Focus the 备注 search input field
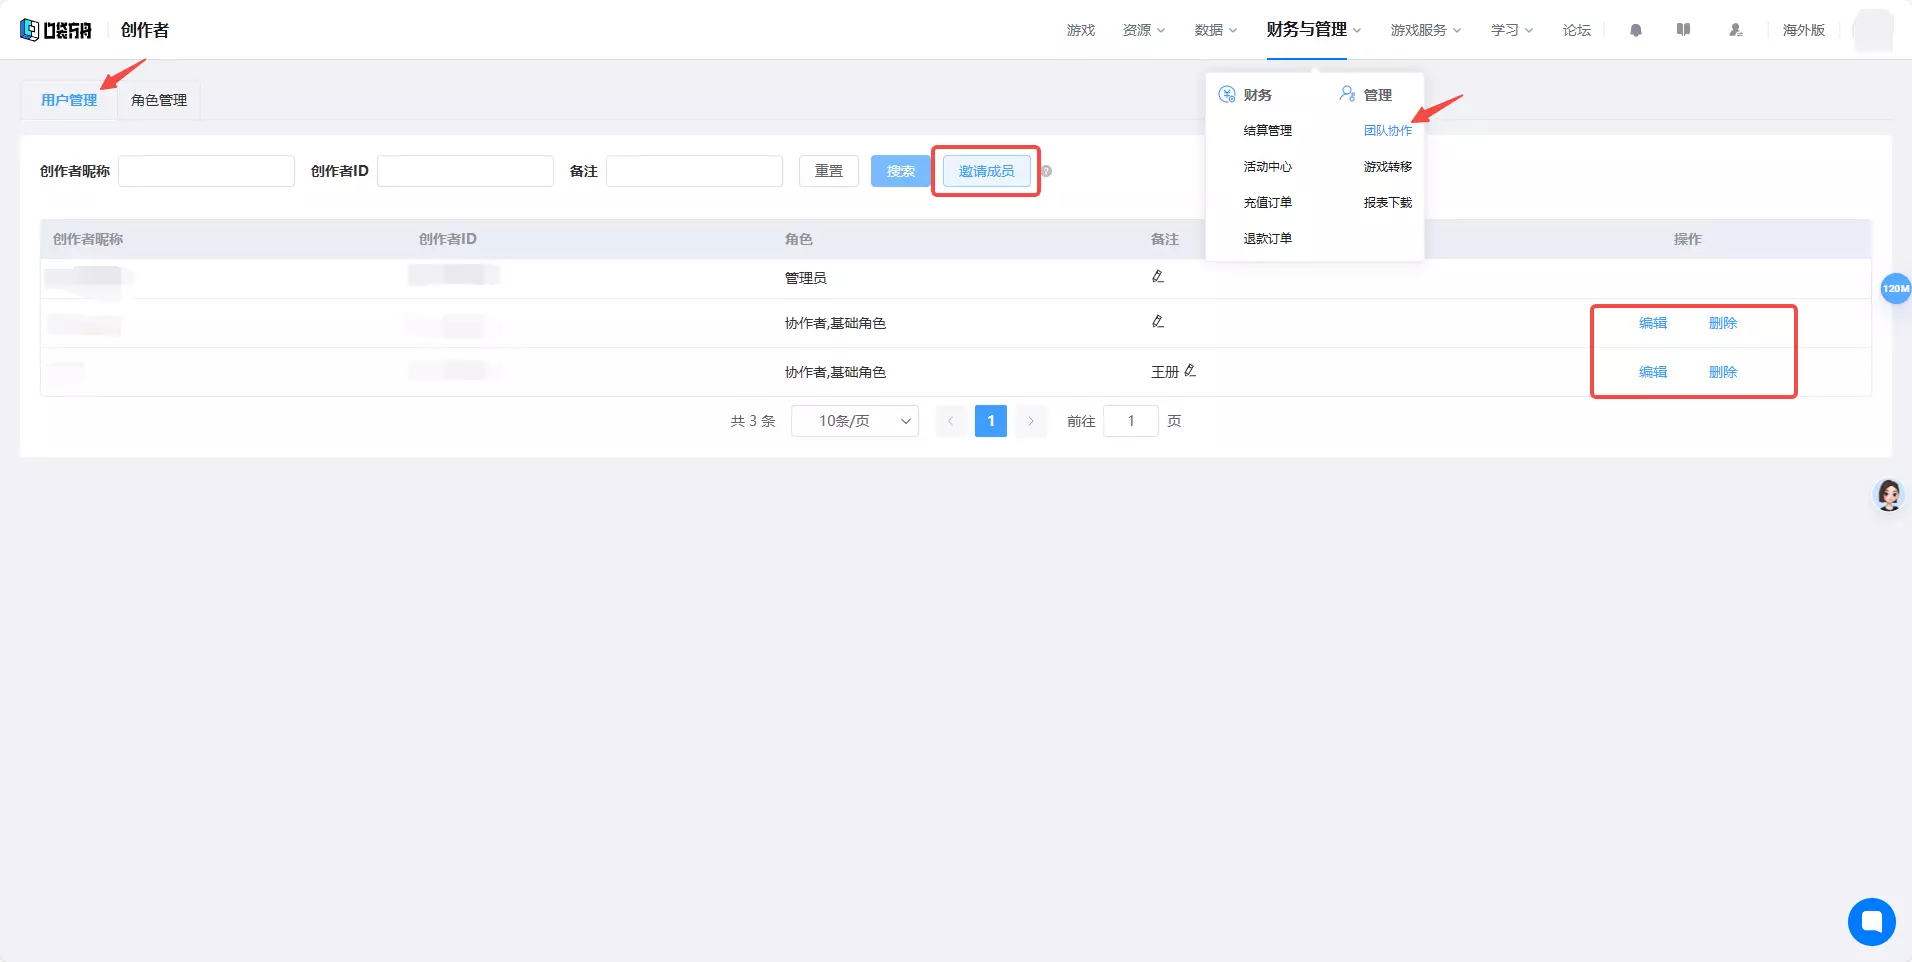The height and width of the screenshot is (962, 1912). [x=694, y=171]
